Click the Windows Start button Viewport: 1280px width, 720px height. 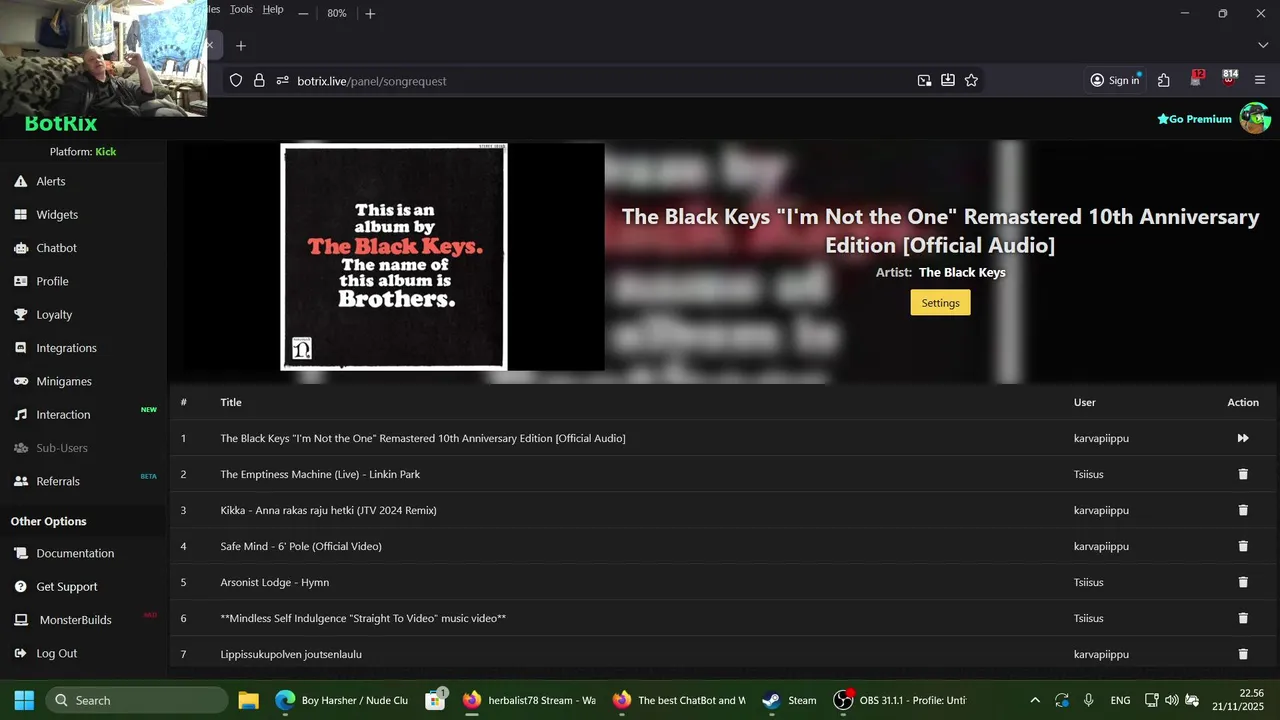click(24, 700)
